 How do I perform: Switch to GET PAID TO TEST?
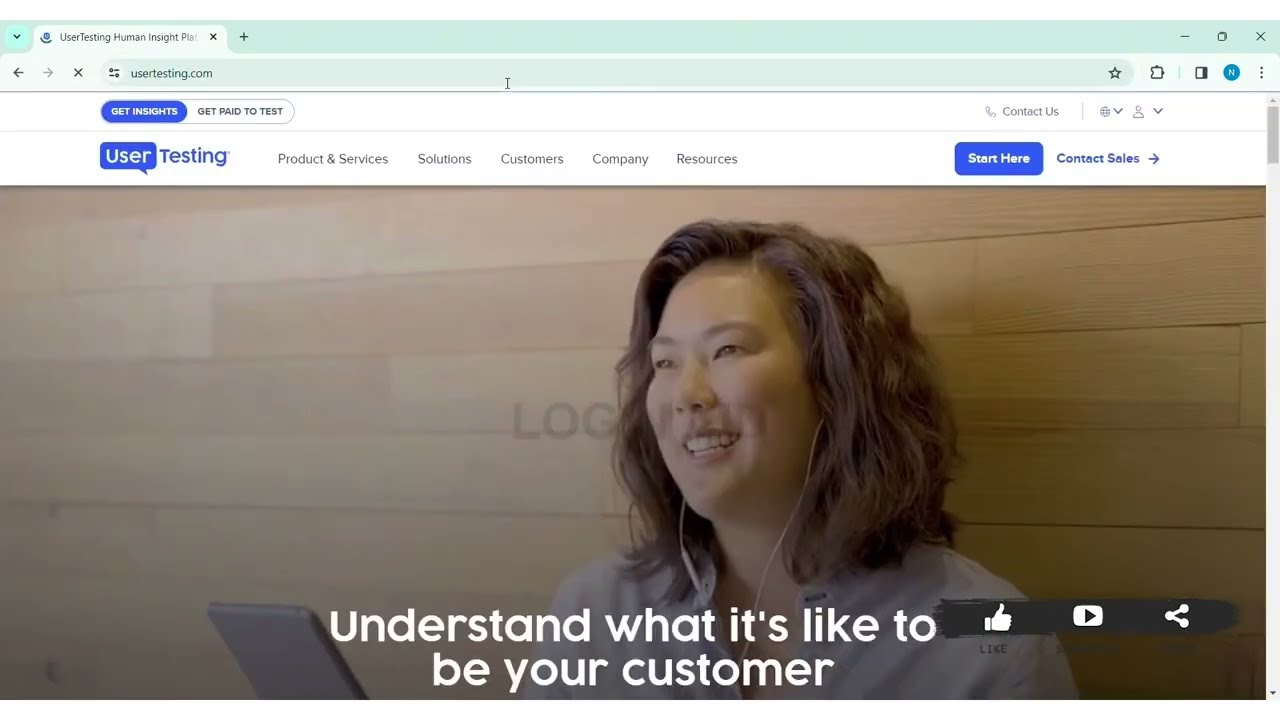point(240,111)
